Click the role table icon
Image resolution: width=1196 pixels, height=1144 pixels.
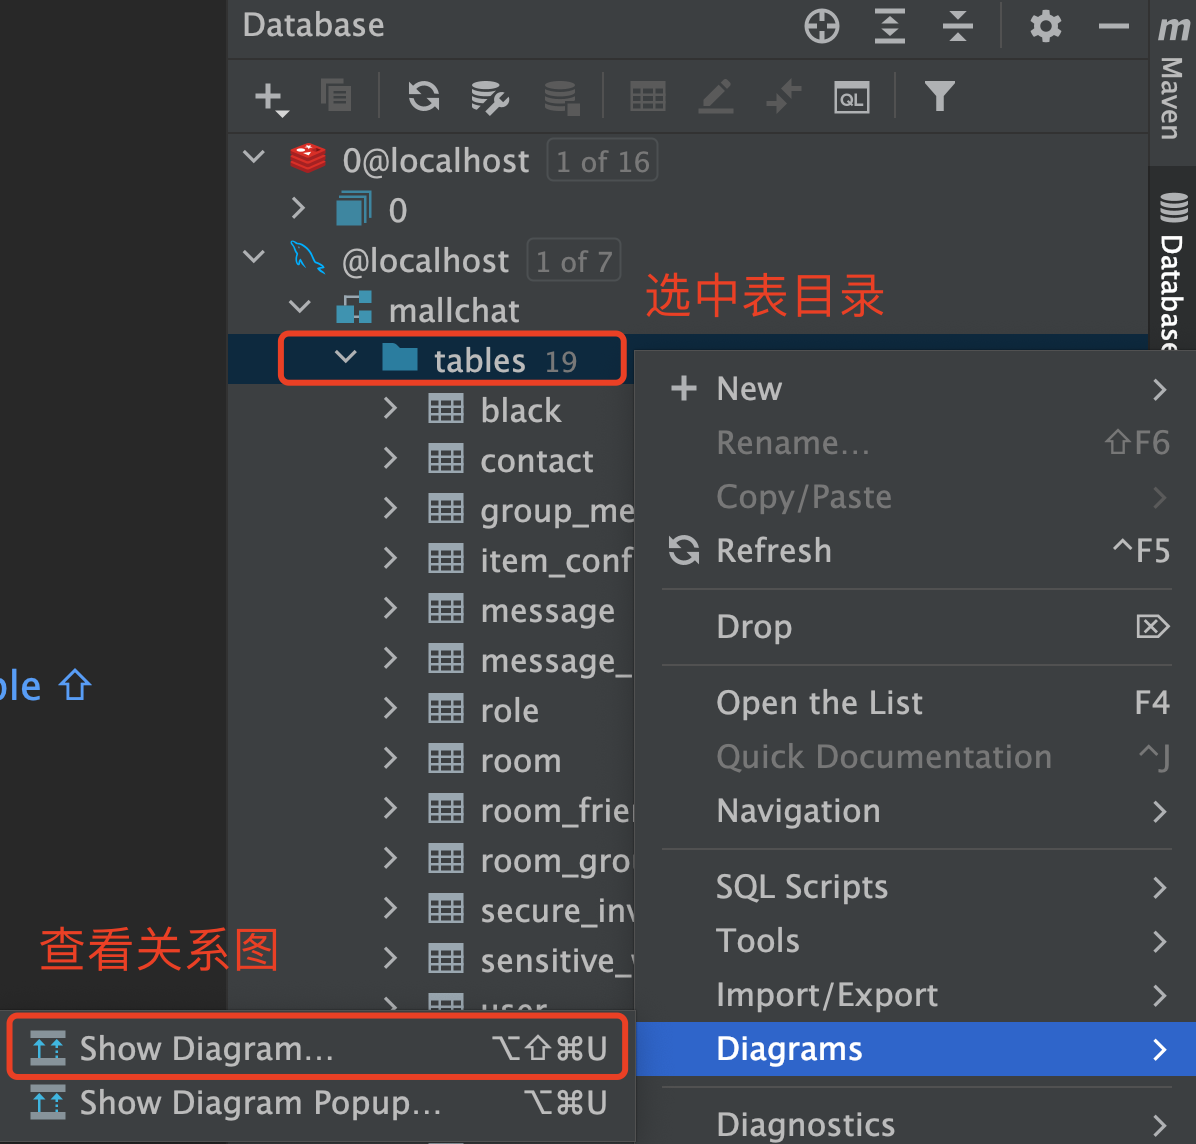coord(445,709)
